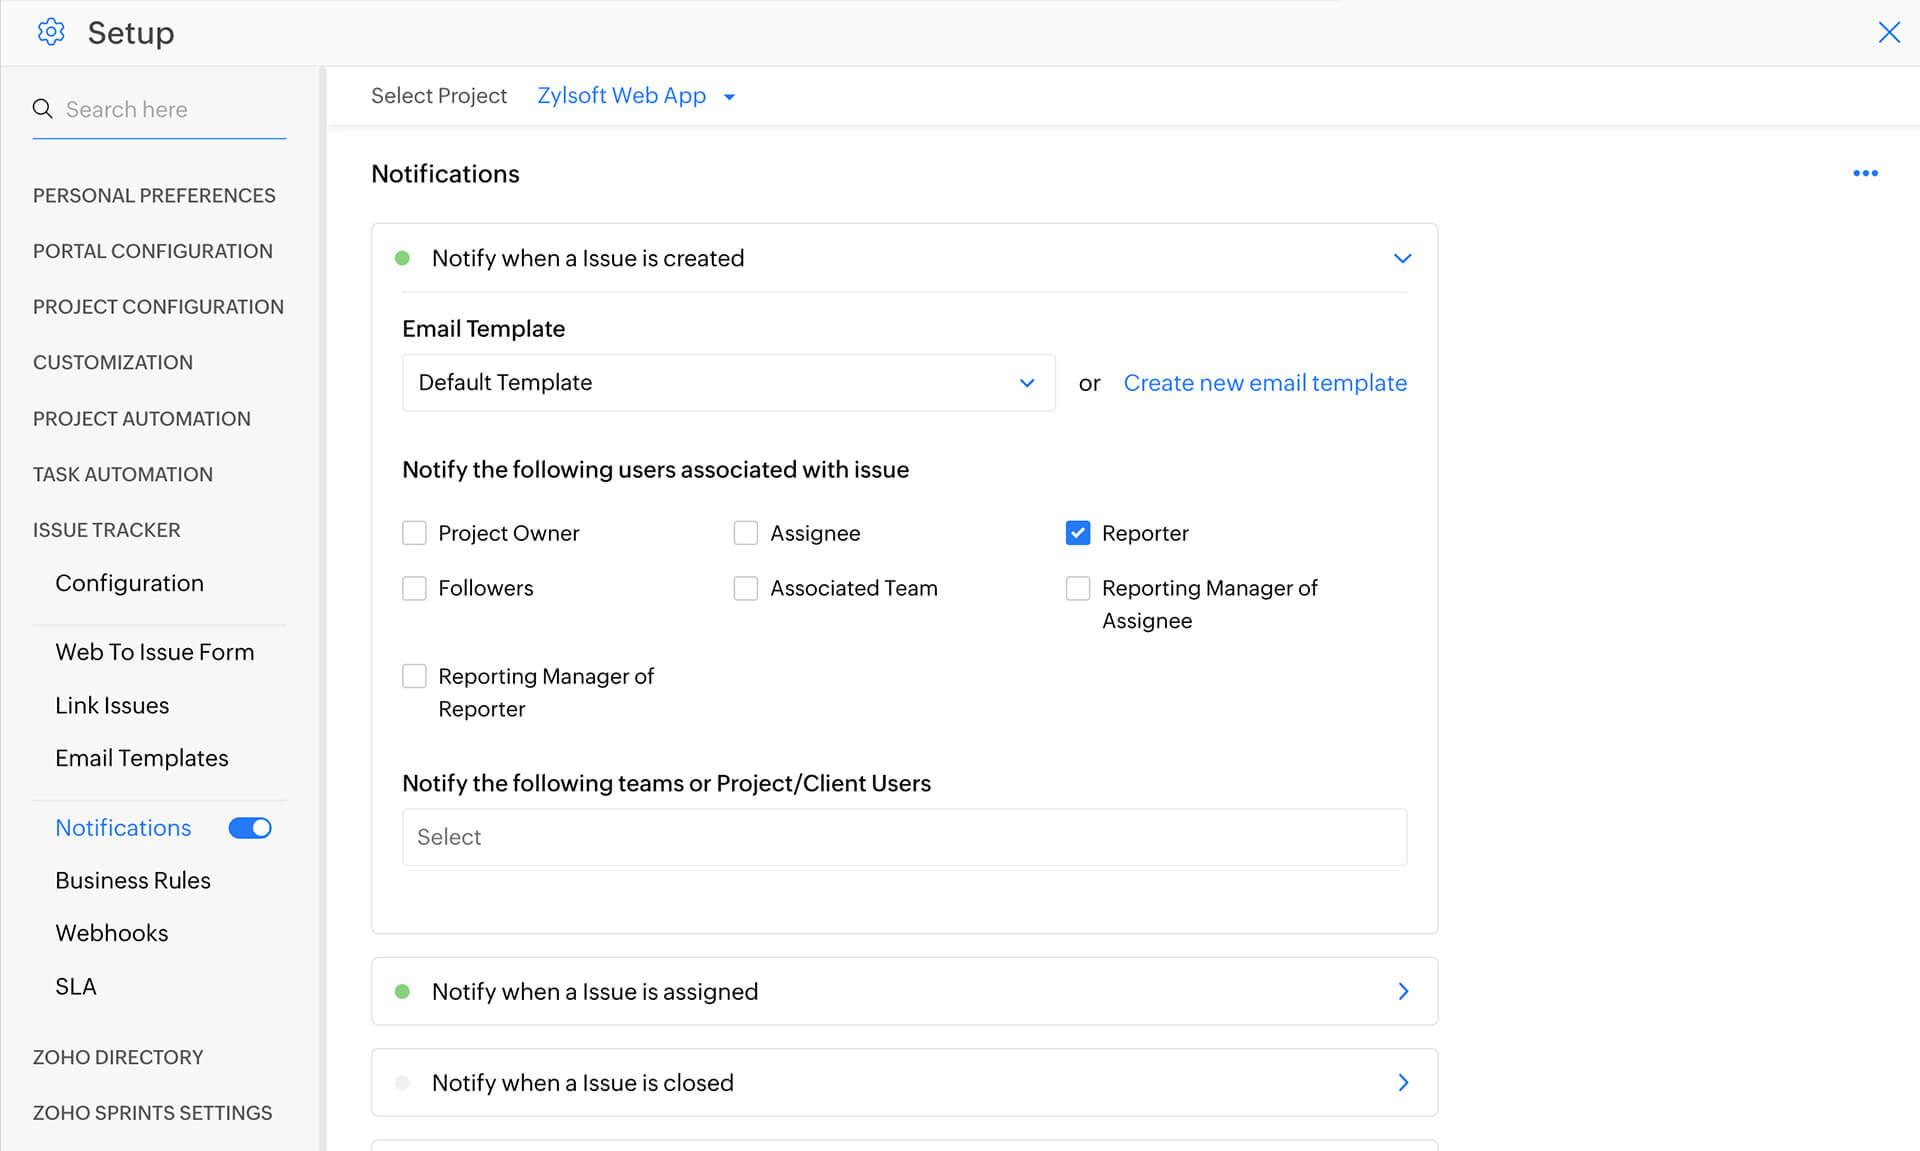The width and height of the screenshot is (1920, 1151).
Task: Open SLA settings
Action: coord(76,986)
